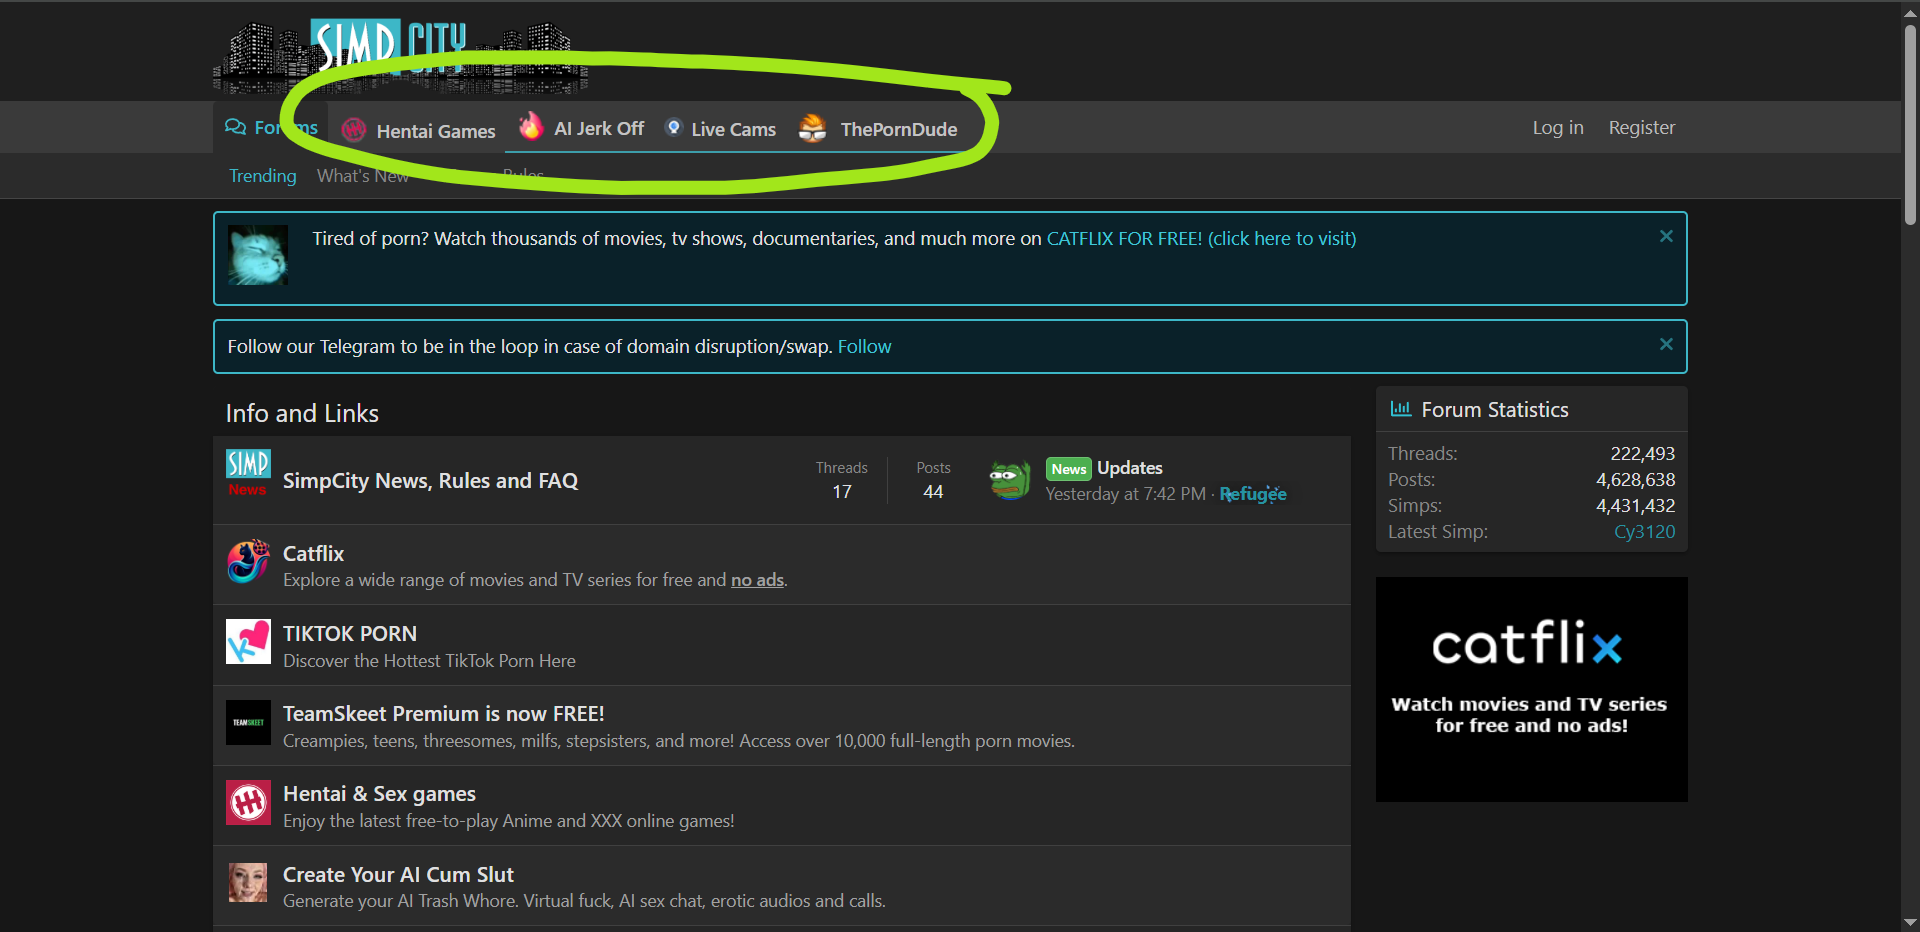Click the ThePornDude mascot icon
The width and height of the screenshot is (1920, 932).
coord(813,128)
